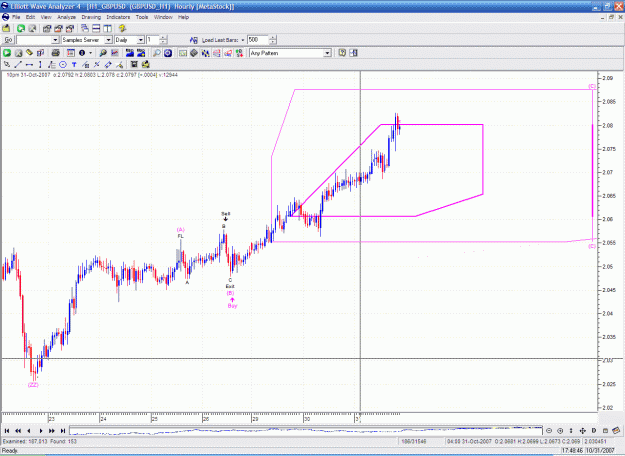Click the Exit label on chart
The width and height of the screenshot is (625, 456).
point(230,287)
